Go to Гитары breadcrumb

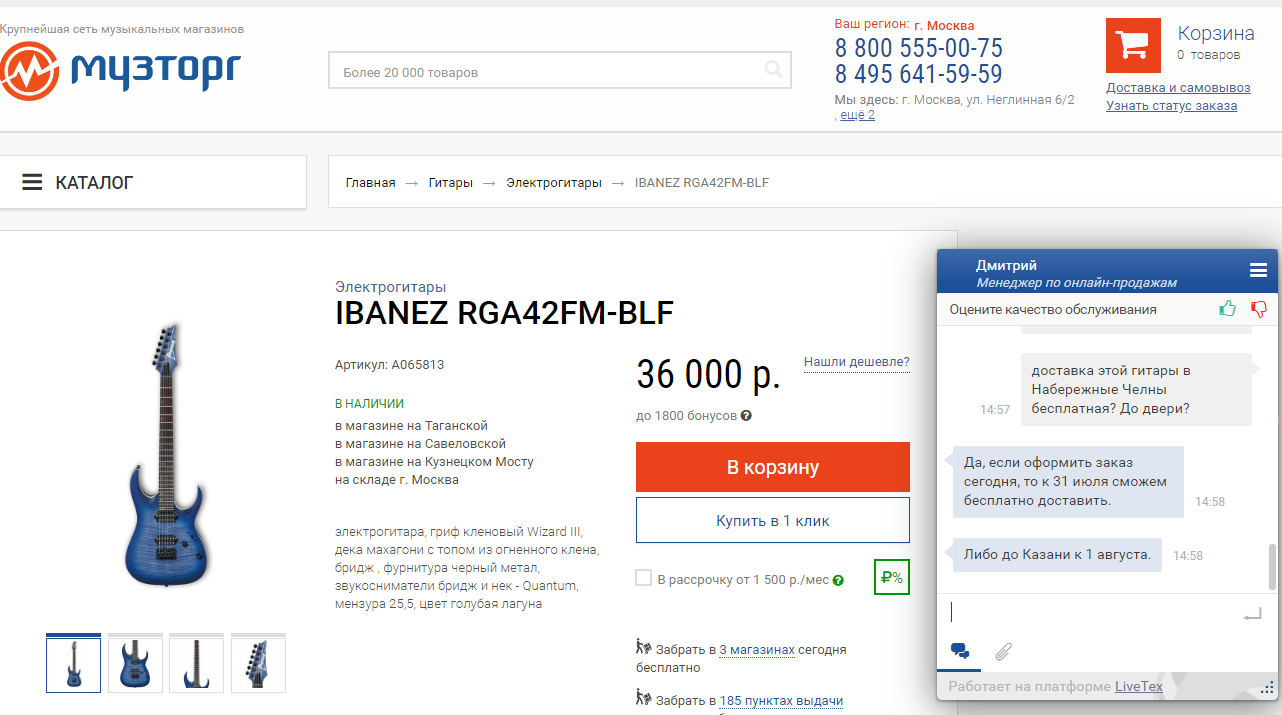coord(451,183)
